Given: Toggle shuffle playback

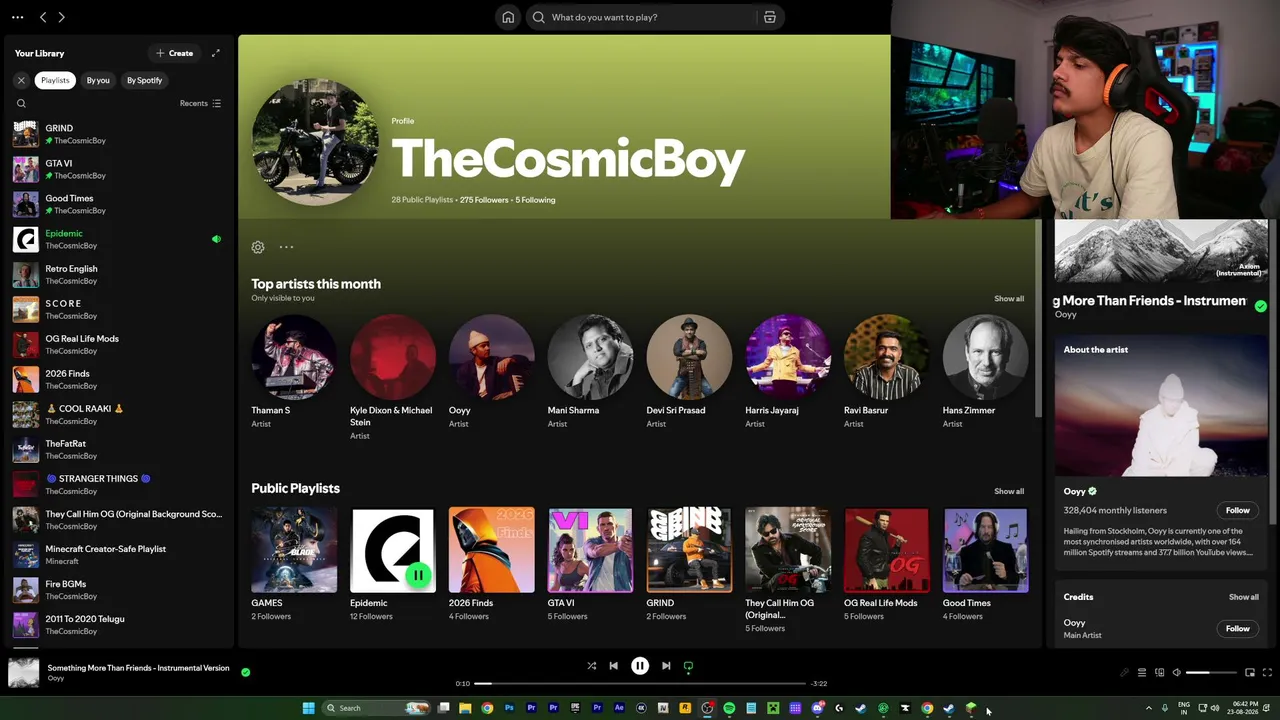Looking at the screenshot, I should point(591,666).
